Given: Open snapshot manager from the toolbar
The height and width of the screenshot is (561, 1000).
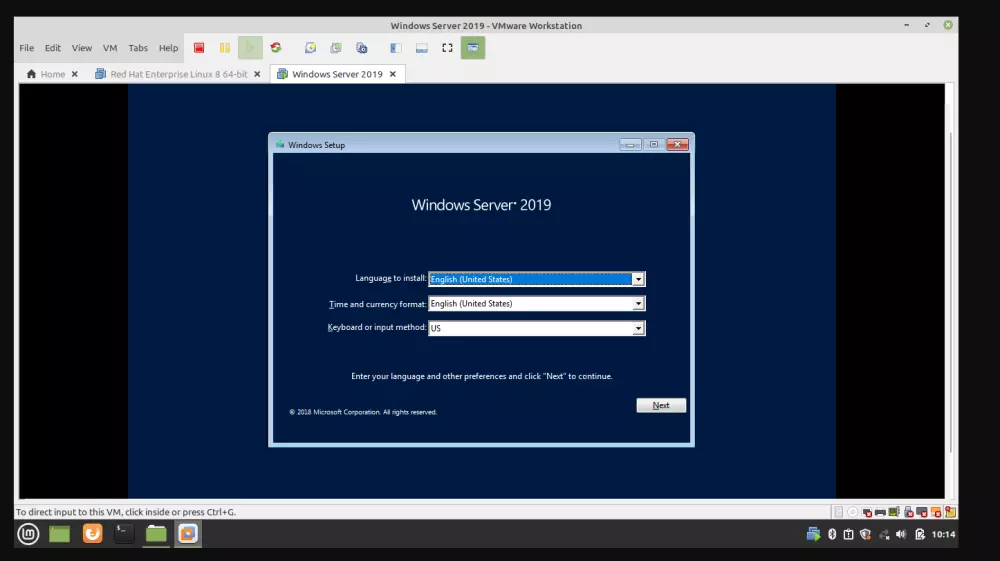Looking at the screenshot, I should tap(362, 48).
